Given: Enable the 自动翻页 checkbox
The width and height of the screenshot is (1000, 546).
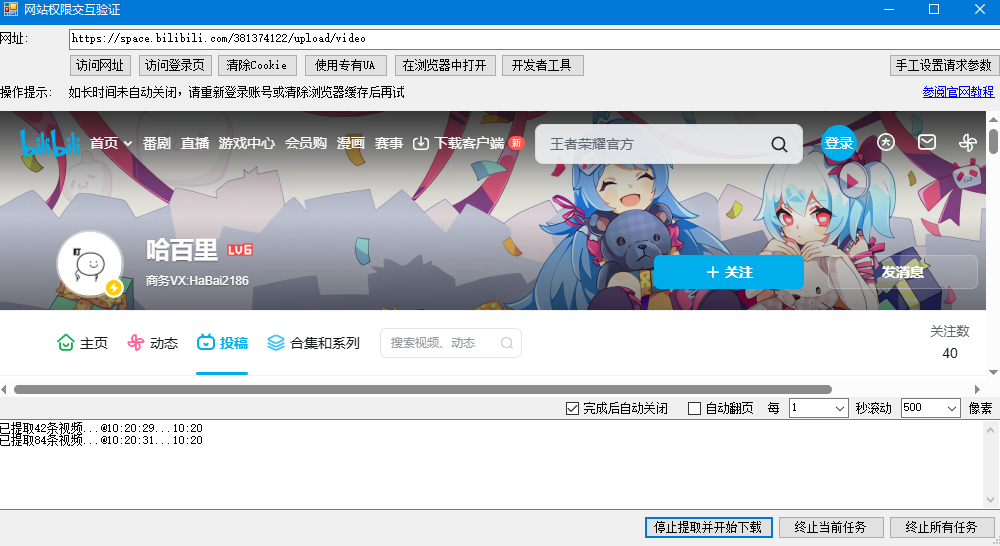Looking at the screenshot, I should tap(695, 408).
